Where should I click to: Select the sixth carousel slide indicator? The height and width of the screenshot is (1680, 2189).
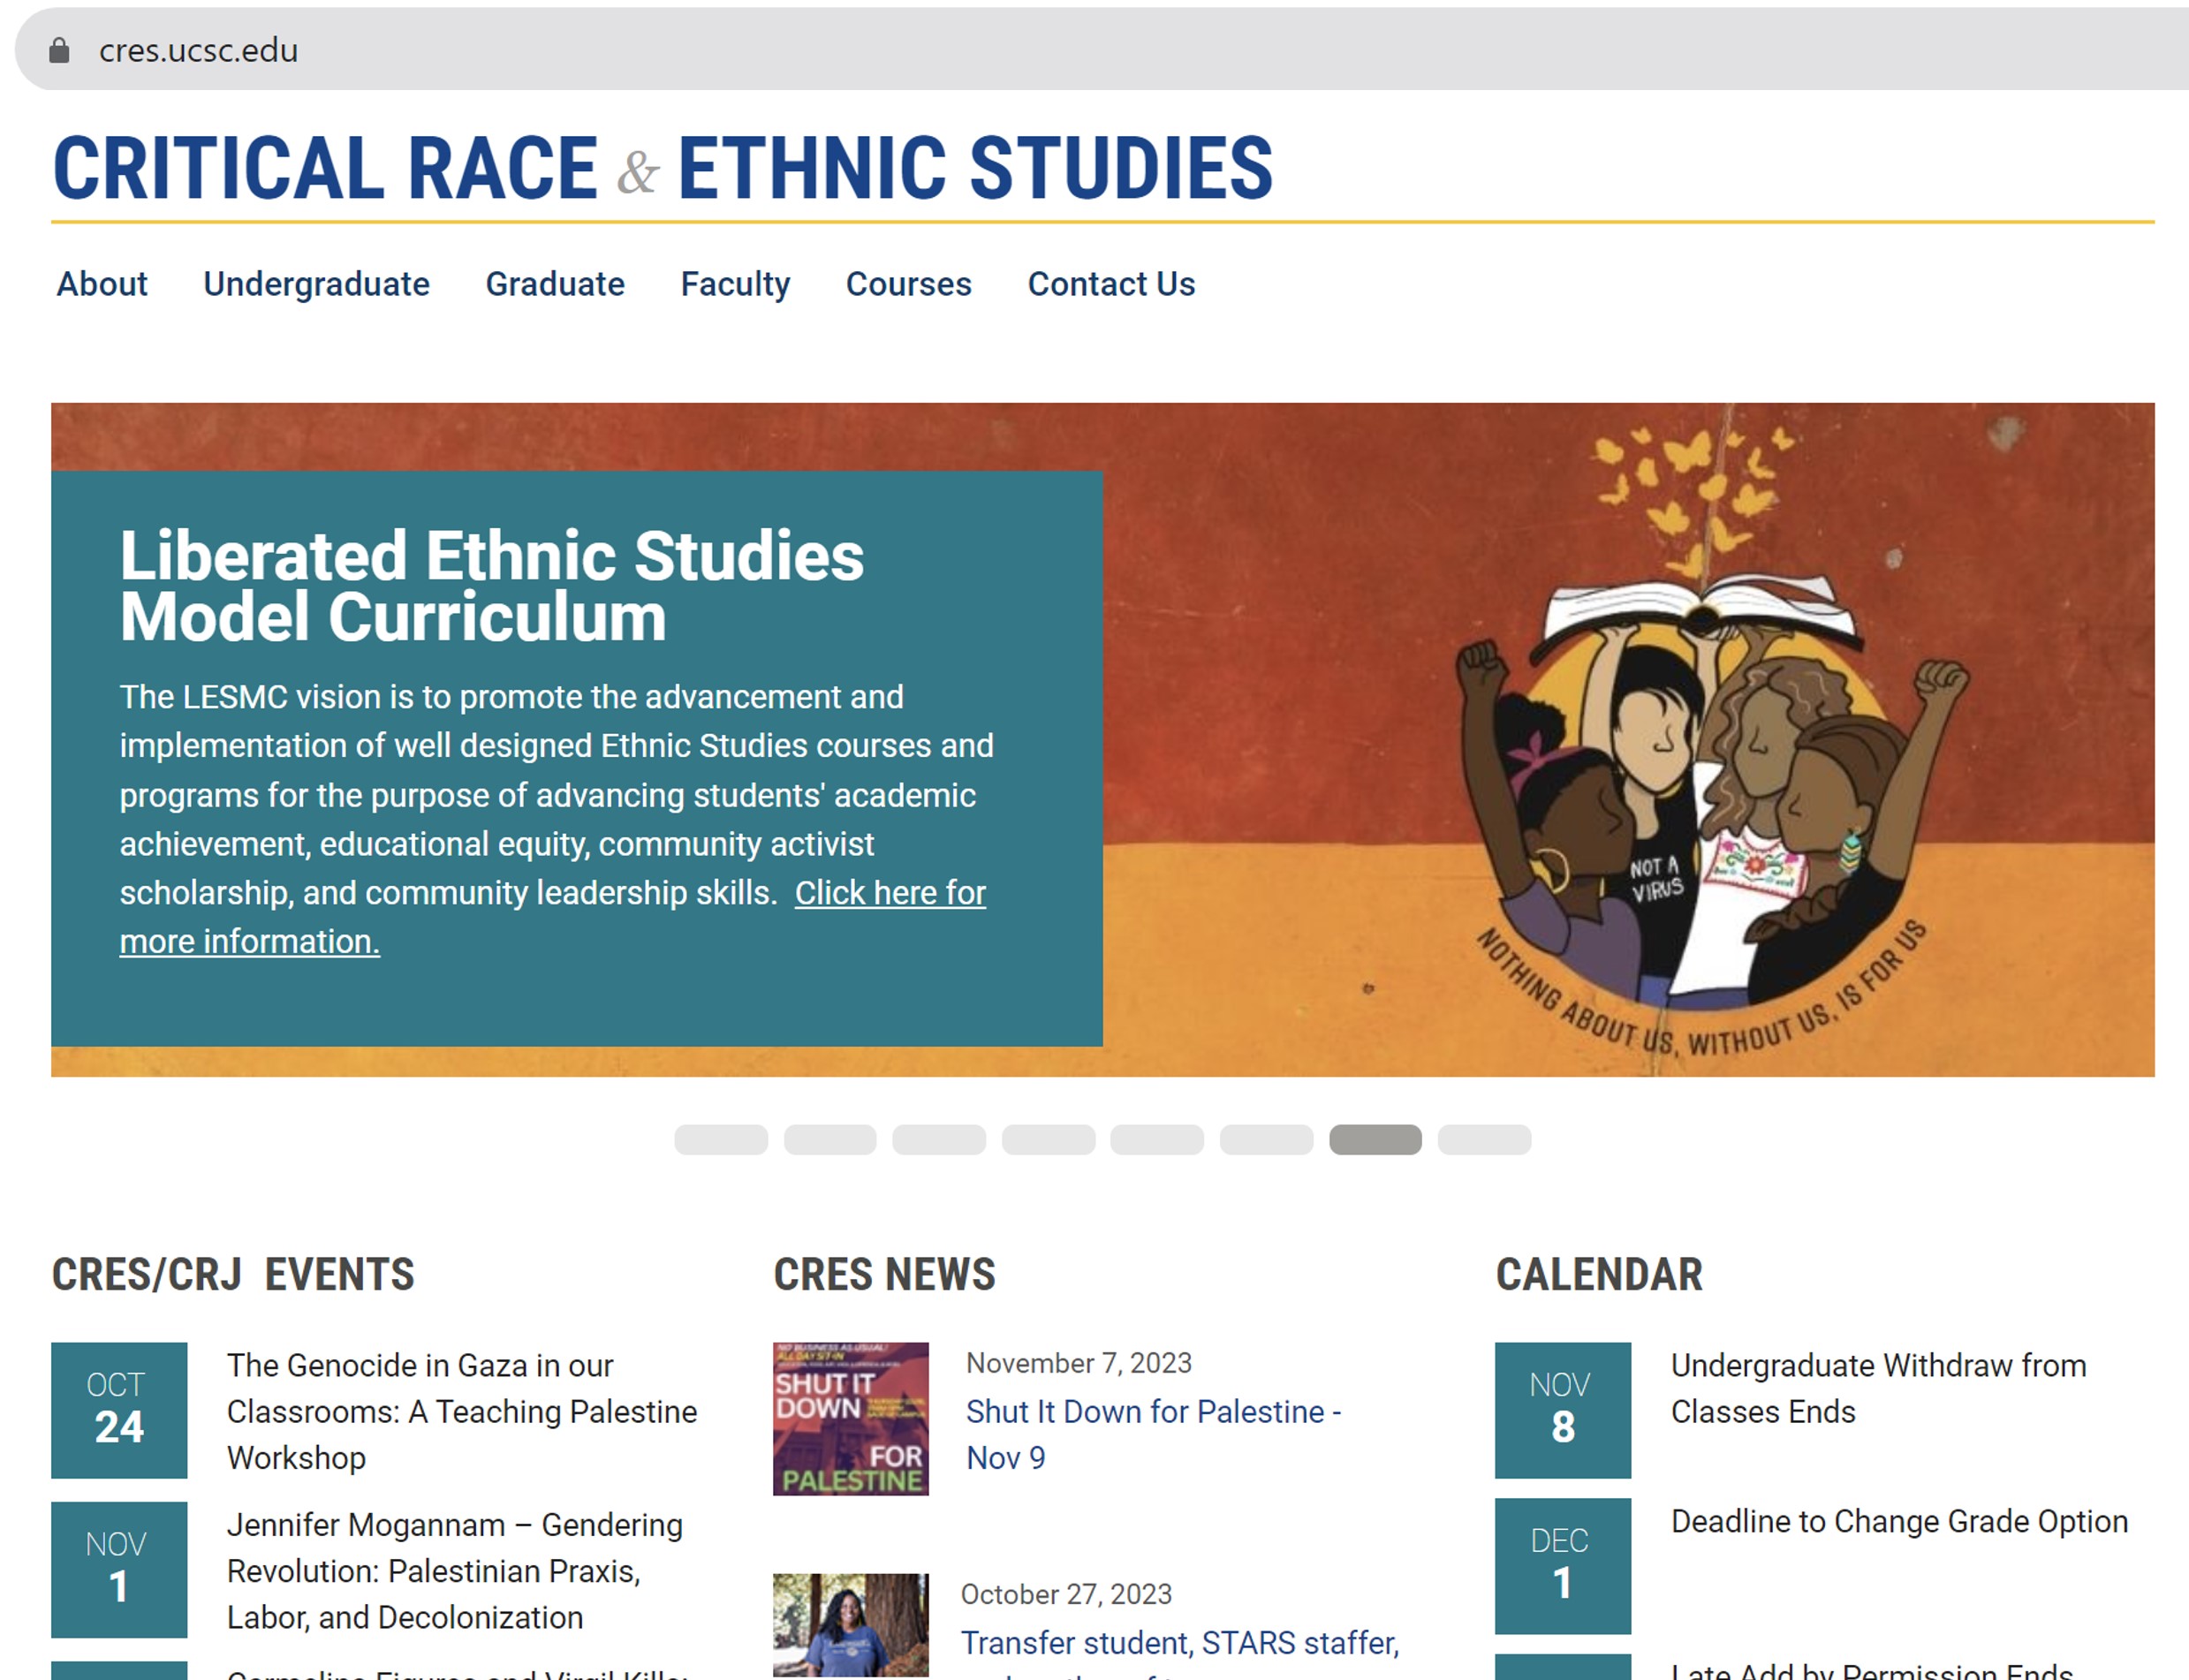click(x=1266, y=1140)
